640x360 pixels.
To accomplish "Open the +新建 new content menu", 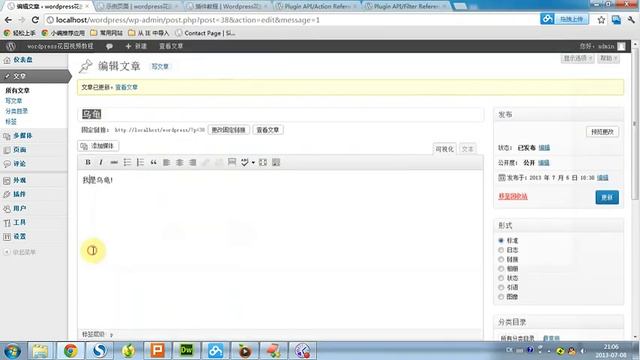I will tap(136, 47).
